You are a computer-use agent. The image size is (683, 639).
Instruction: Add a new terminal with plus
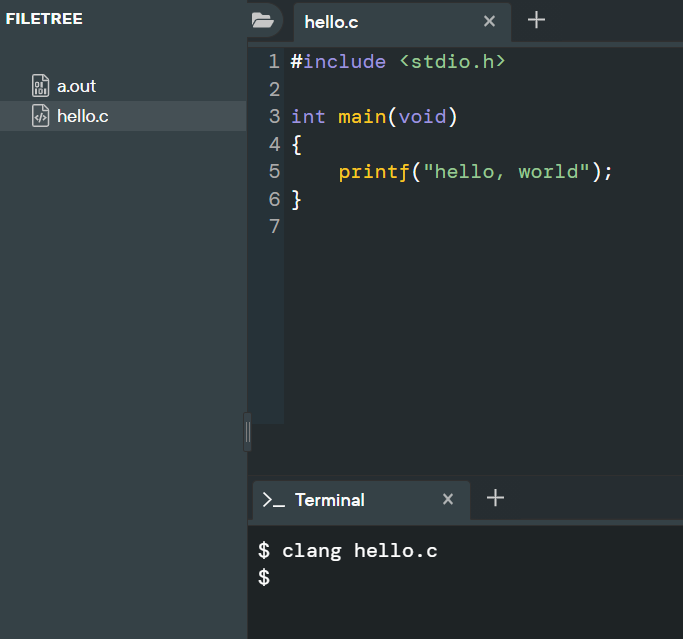495,498
